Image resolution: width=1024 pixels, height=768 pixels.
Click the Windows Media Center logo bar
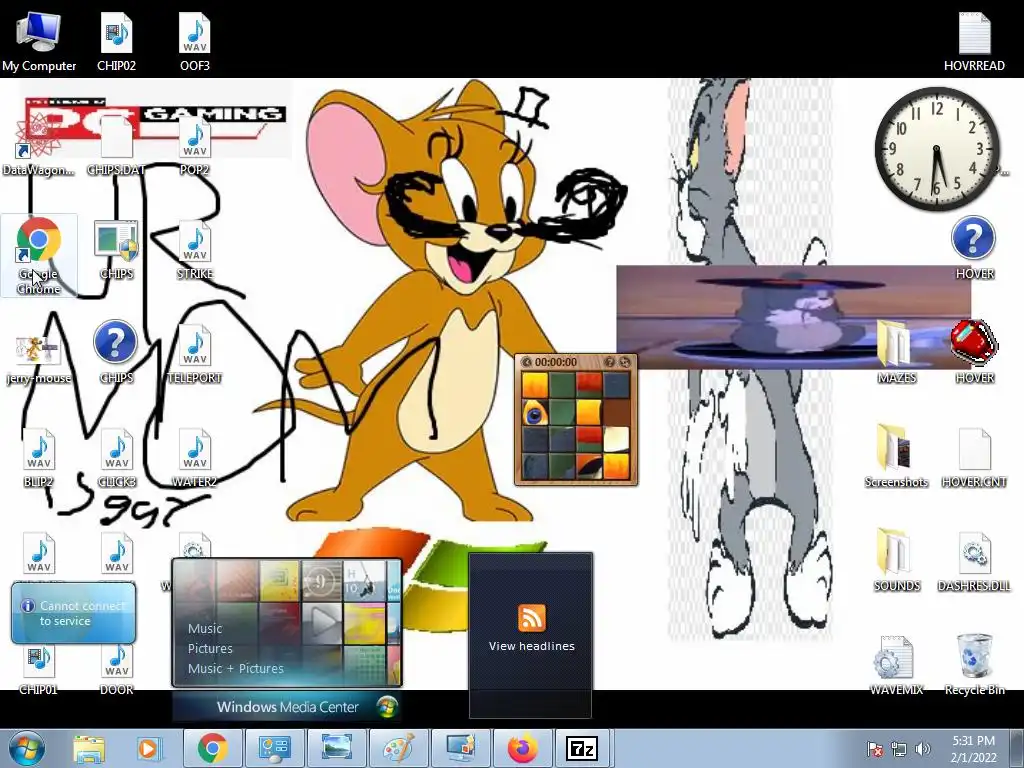[x=287, y=707]
